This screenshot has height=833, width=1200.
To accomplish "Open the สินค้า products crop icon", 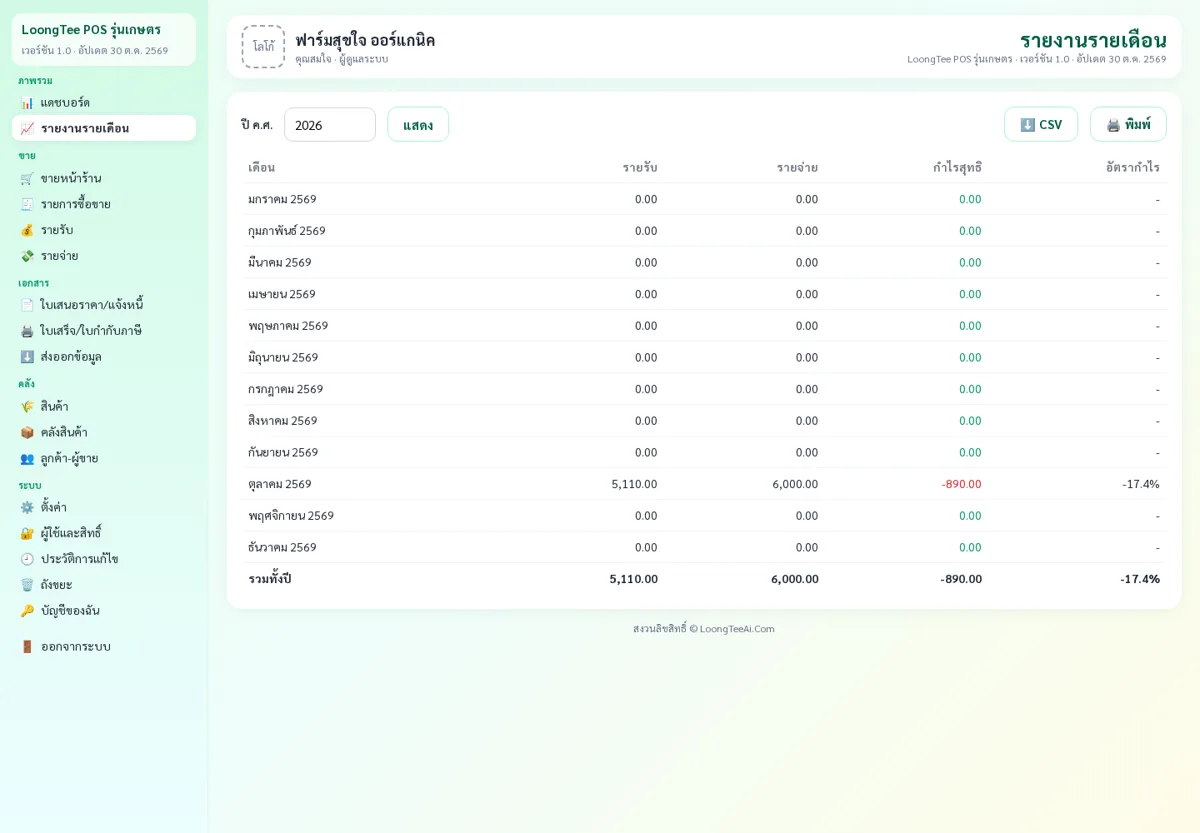I will pos(27,406).
